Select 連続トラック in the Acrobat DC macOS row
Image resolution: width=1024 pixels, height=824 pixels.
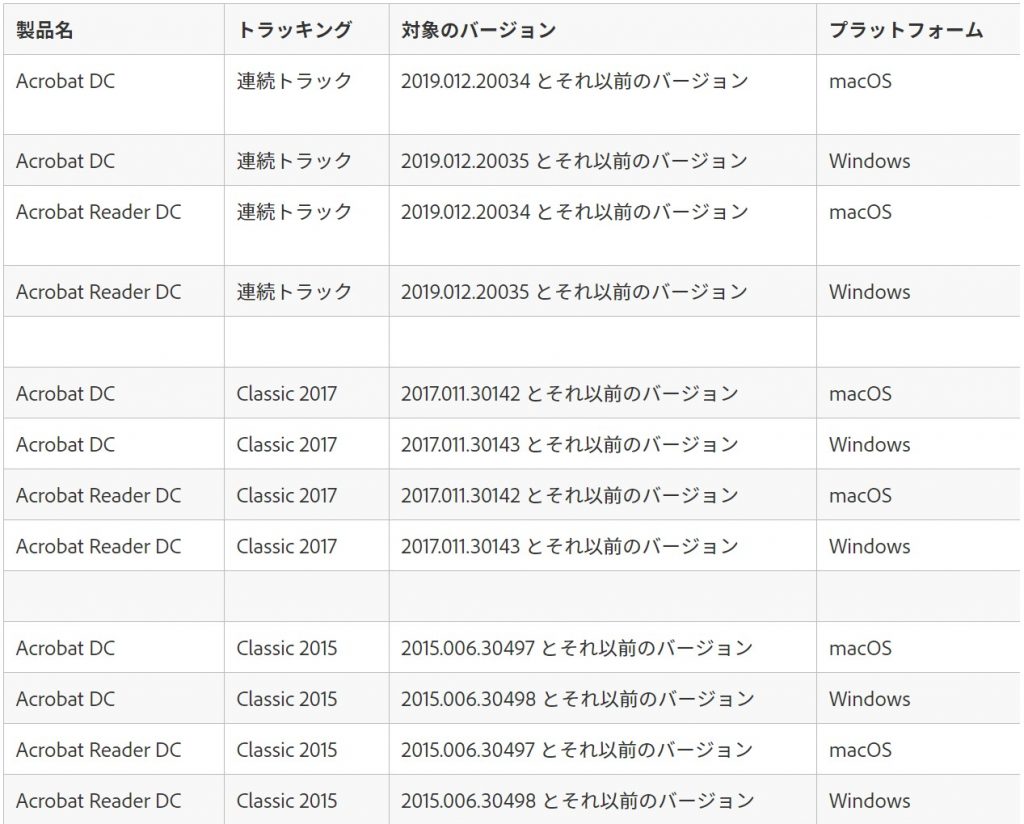(x=294, y=81)
